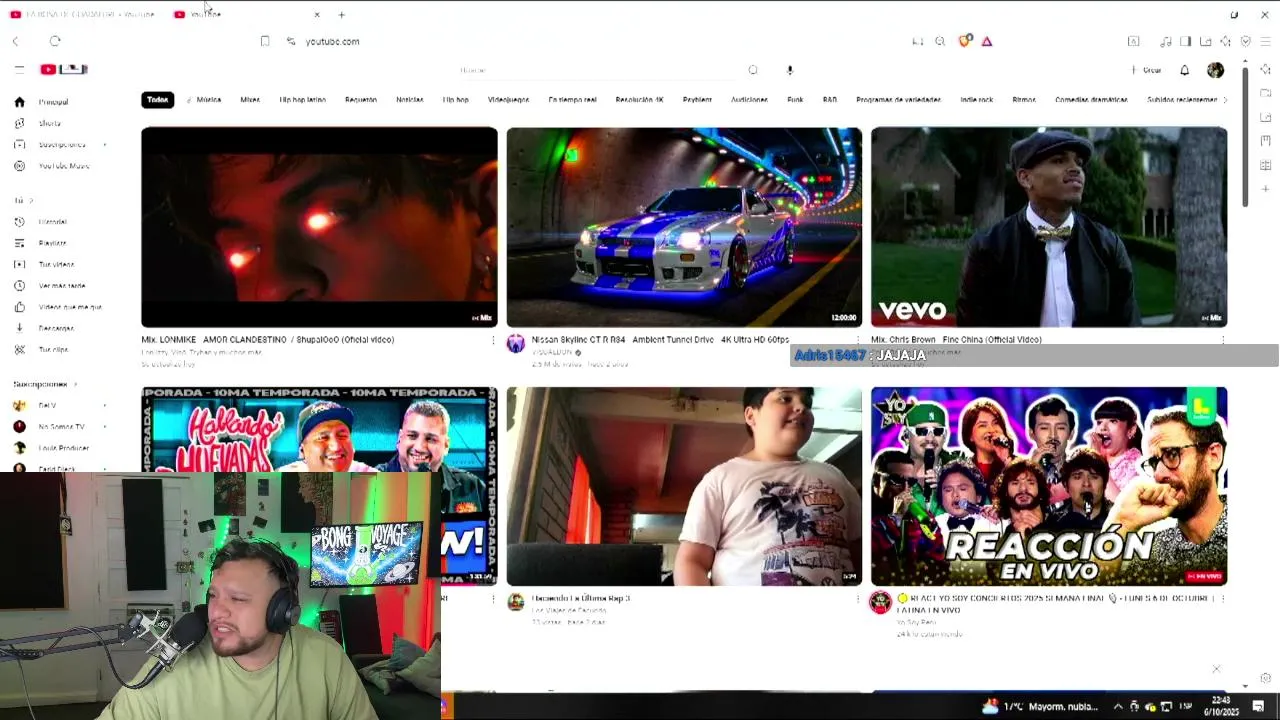This screenshot has width=1280, height=720.
Task: Open the YouTube hamburger guide menu
Action: [19, 69]
